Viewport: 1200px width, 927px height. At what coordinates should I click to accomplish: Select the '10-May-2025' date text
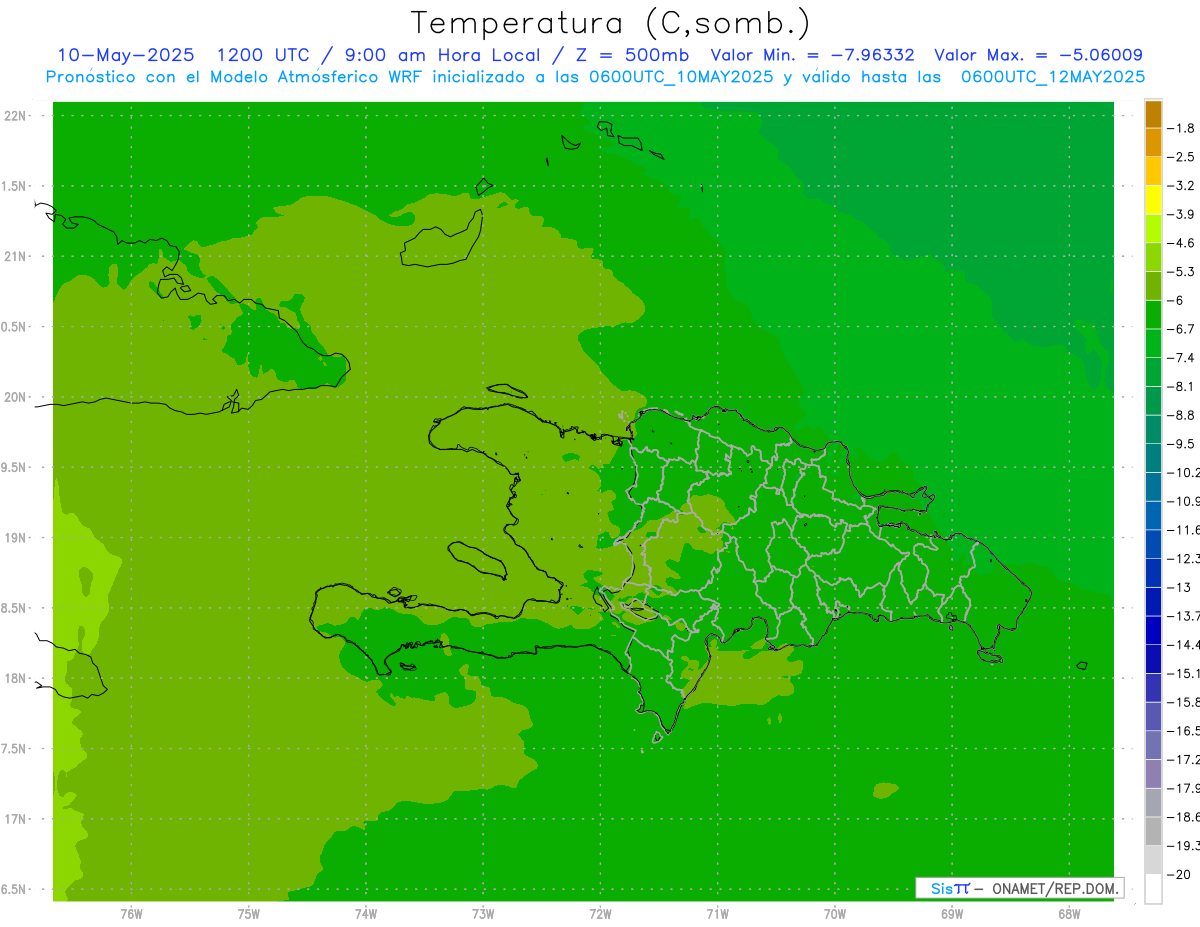click(126, 55)
